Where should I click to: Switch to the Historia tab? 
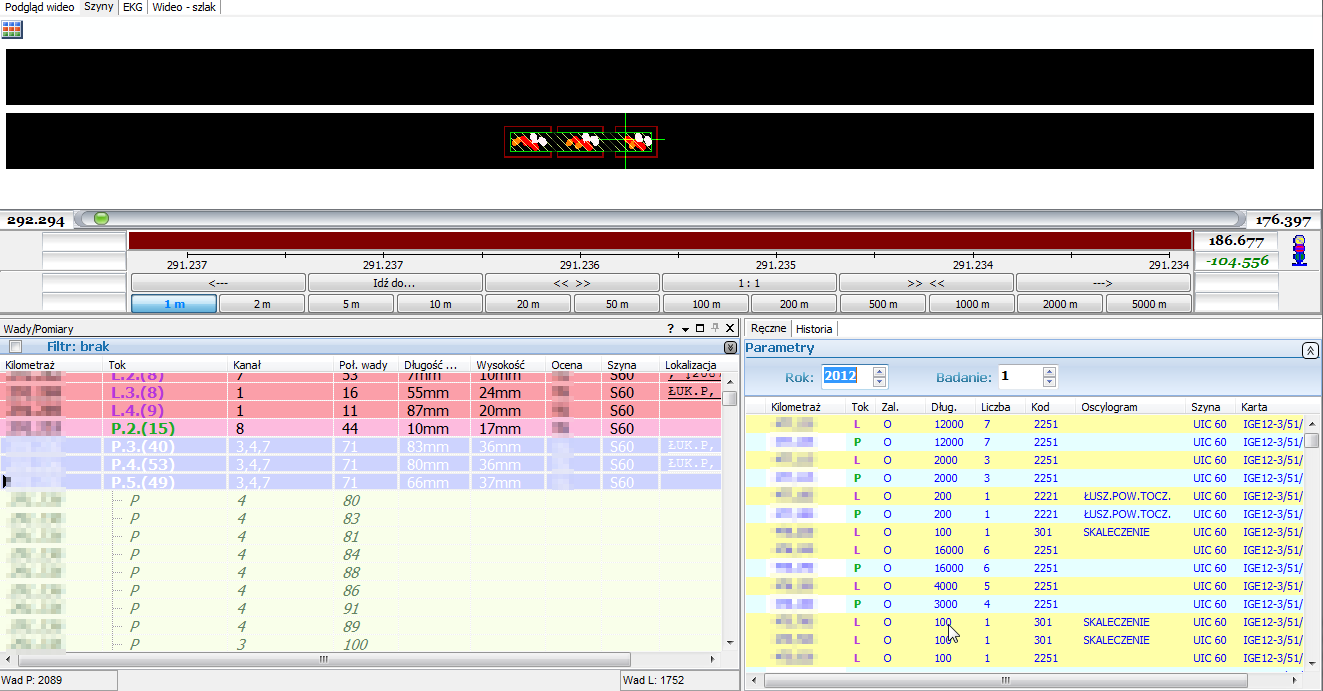click(813, 328)
